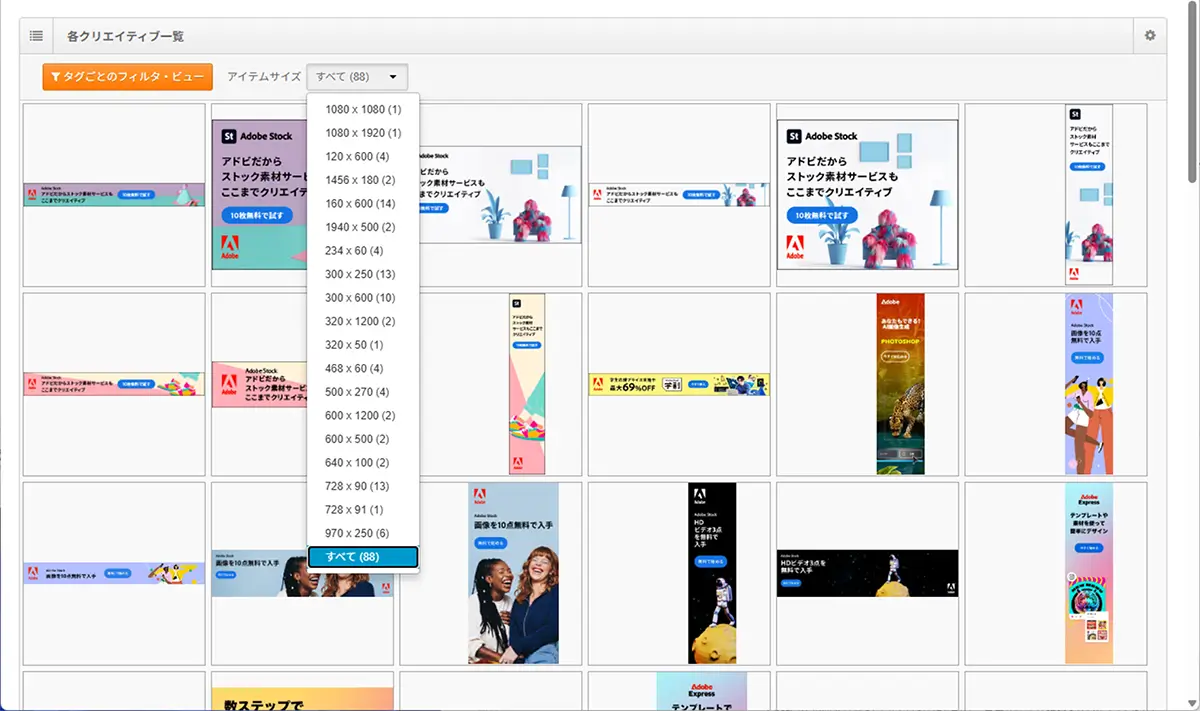Pick the 300 x 250 (13) size

pyautogui.click(x=363, y=274)
